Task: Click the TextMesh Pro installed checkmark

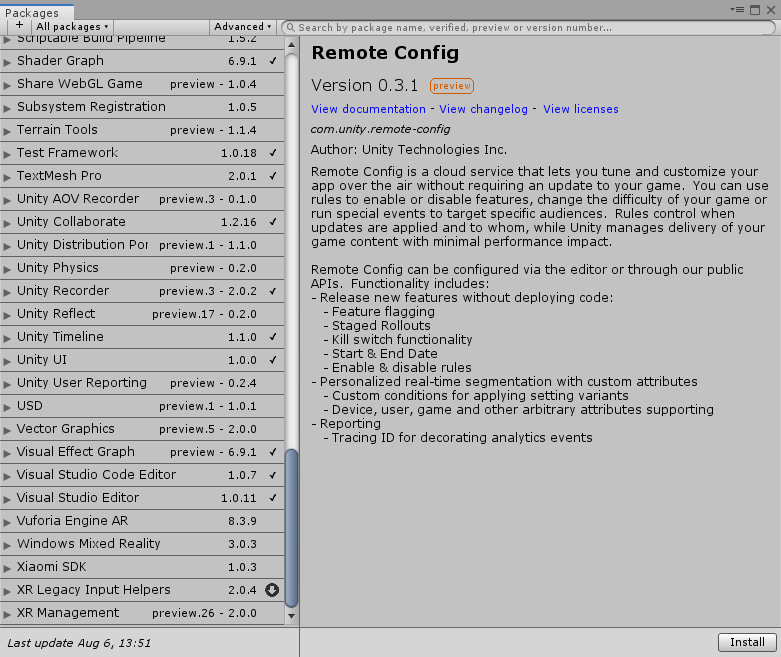Action: click(x=273, y=175)
